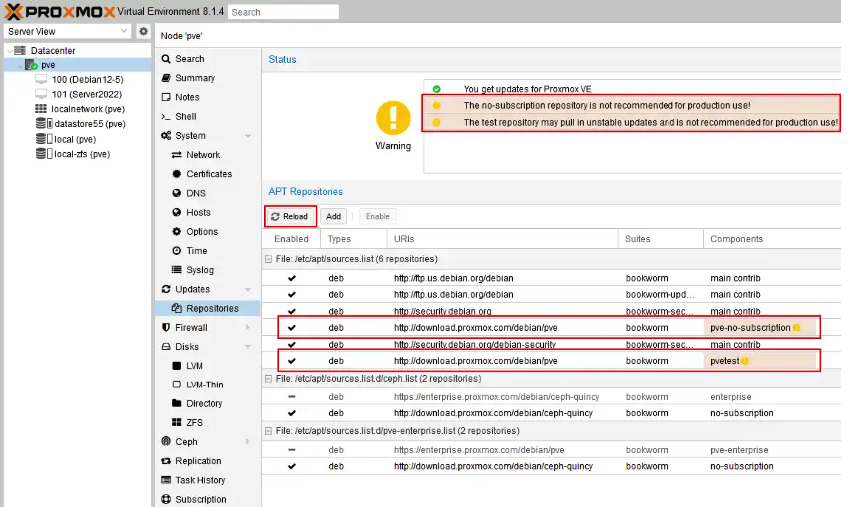Click the localnetwork (pve) grid icon
Image resolution: width=850 pixels, height=507 pixels.
(41, 109)
